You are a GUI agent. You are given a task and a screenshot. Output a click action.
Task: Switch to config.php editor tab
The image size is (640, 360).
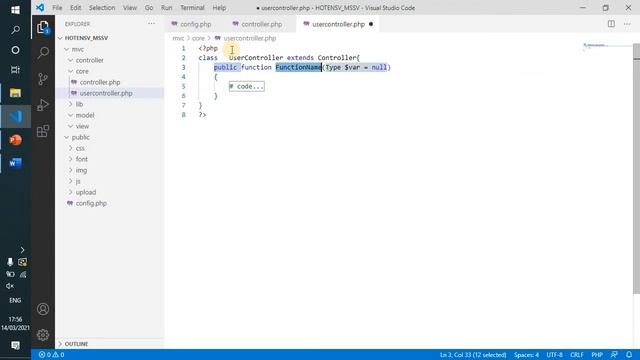point(196,24)
